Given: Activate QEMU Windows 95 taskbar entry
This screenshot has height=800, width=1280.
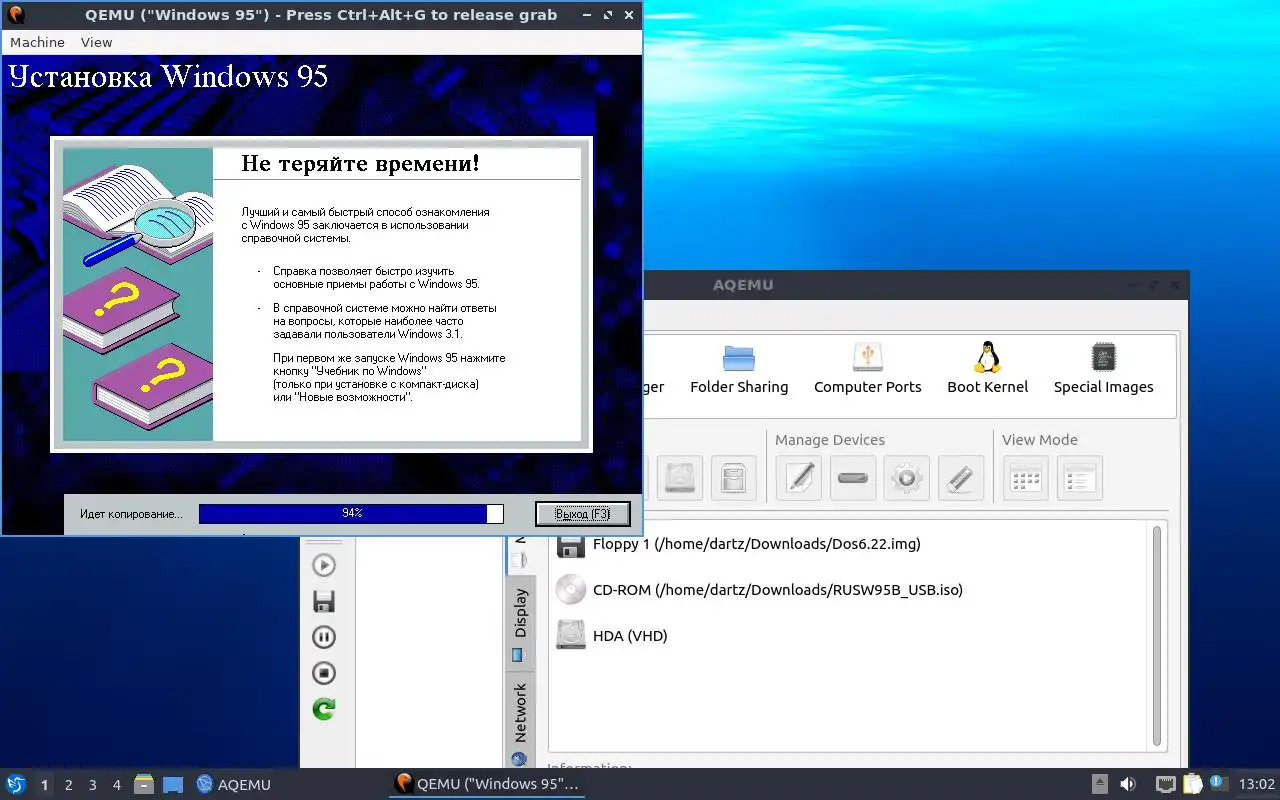Looking at the screenshot, I should pyautogui.click(x=487, y=785).
